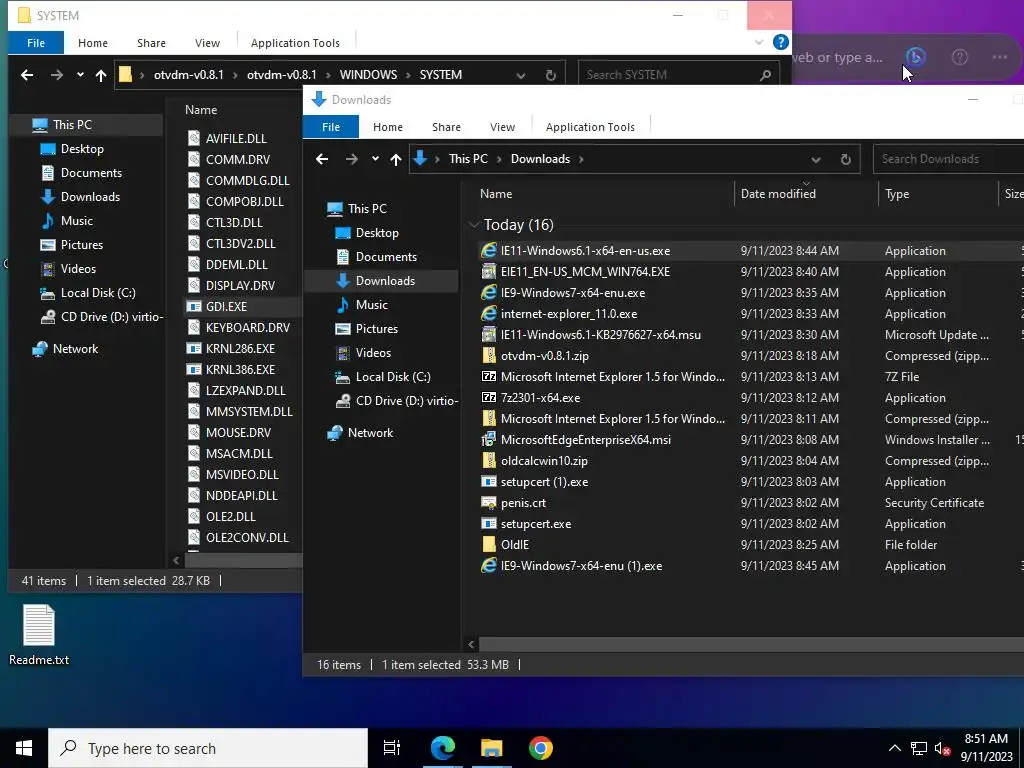Image resolution: width=1024 pixels, height=768 pixels.
Task: Select Music in Downloads window sidebar
Action: (372, 305)
